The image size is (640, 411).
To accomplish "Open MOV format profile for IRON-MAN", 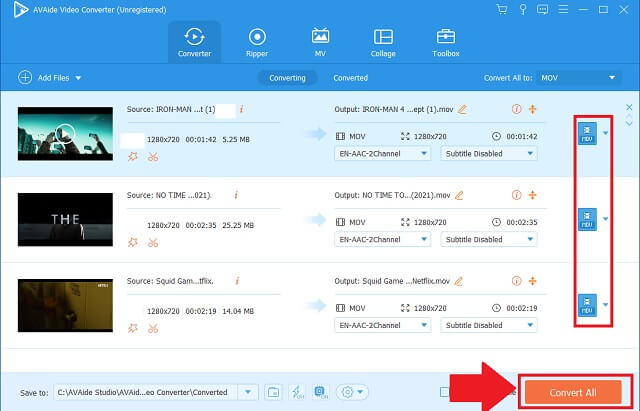I will (x=587, y=133).
